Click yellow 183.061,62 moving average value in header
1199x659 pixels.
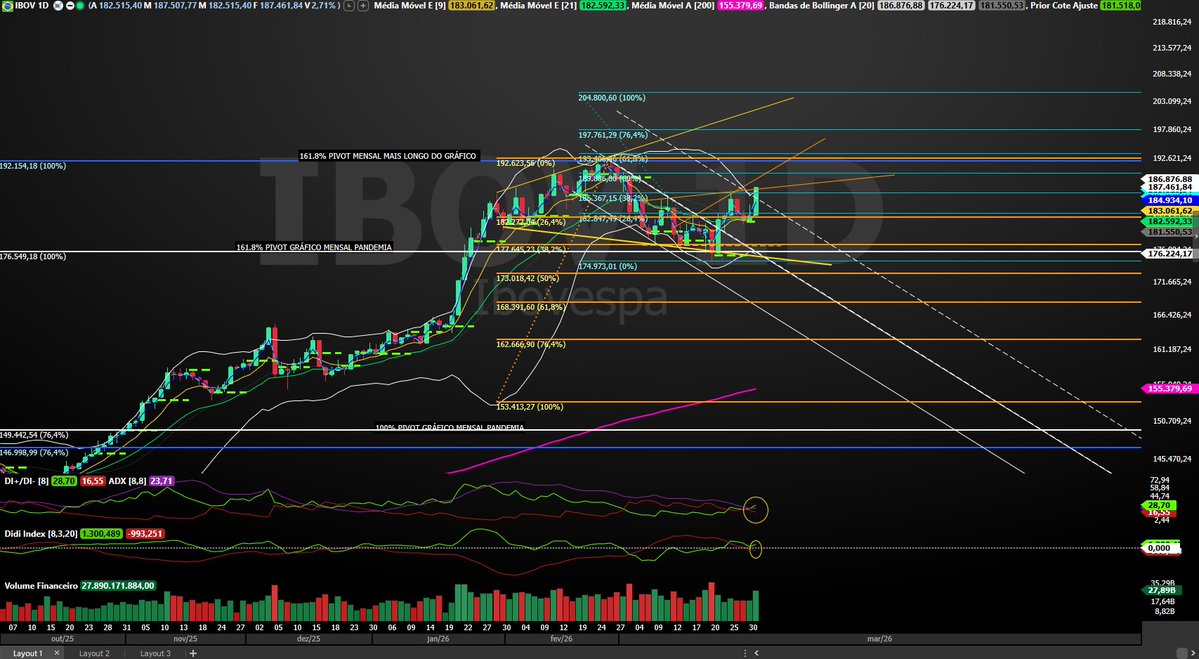point(470,5)
